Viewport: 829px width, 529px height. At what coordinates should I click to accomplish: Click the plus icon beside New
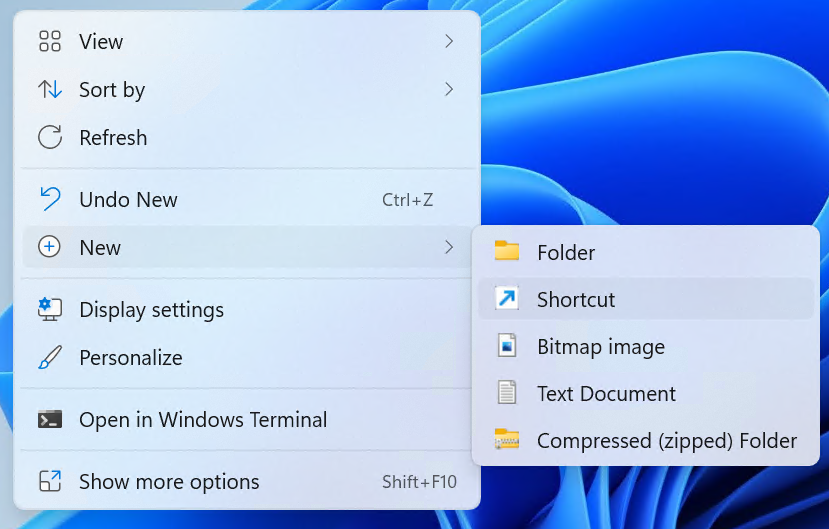(49, 247)
